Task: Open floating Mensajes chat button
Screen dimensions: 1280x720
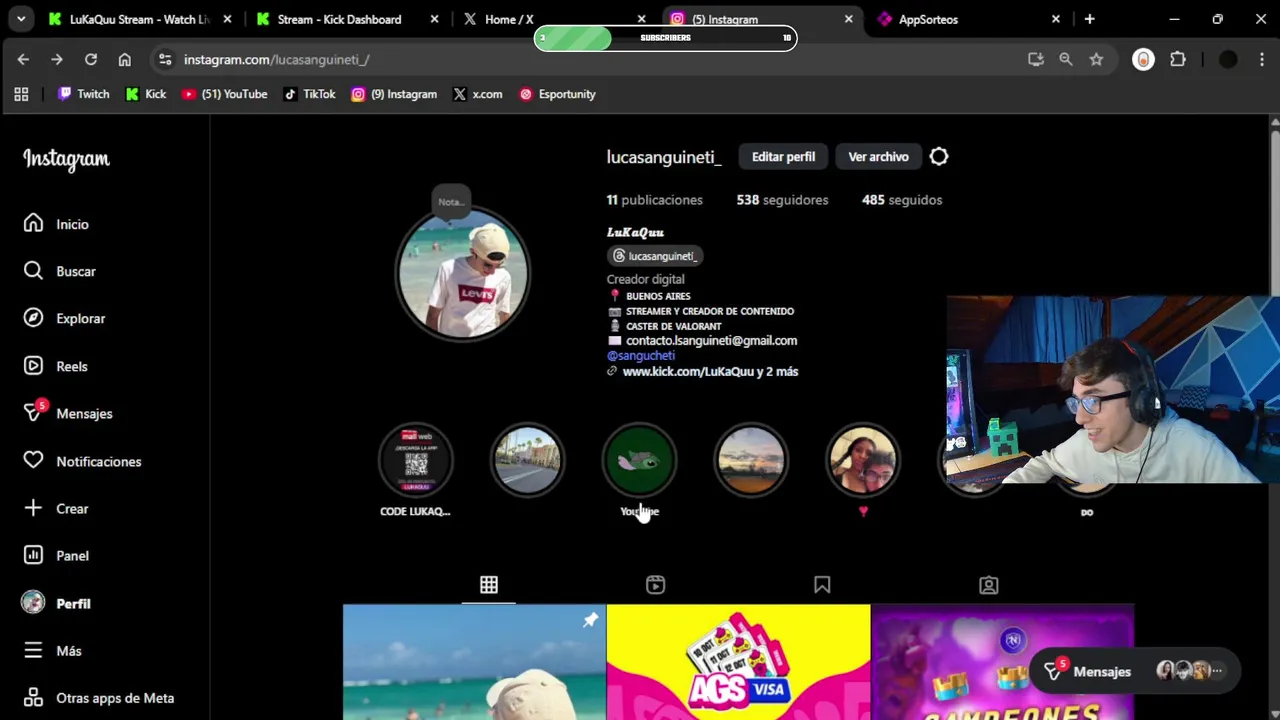Action: pyautogui.click(x=1135, y=671)
